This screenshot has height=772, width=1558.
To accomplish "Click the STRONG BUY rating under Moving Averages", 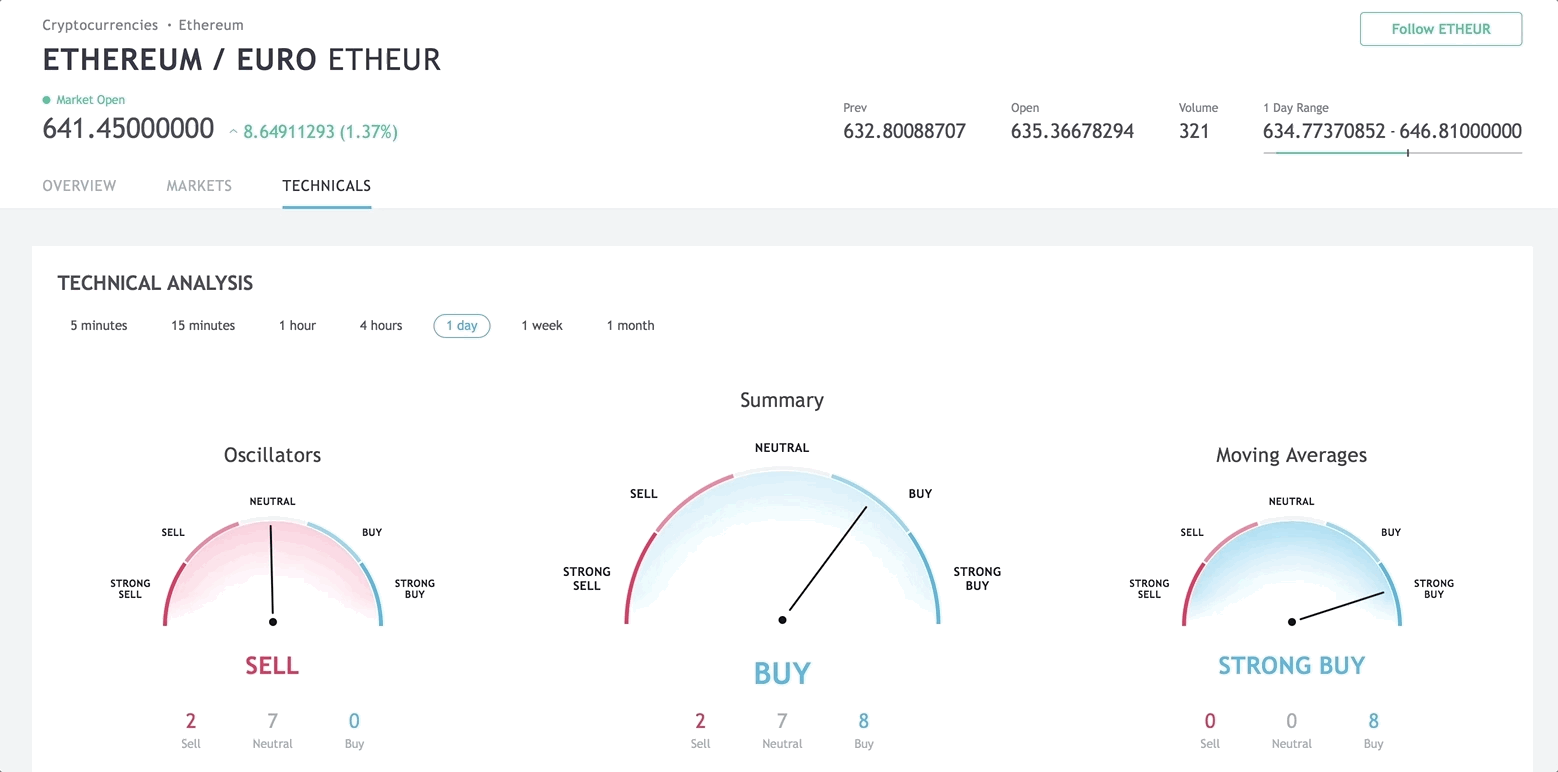I will click(1291, 665).
